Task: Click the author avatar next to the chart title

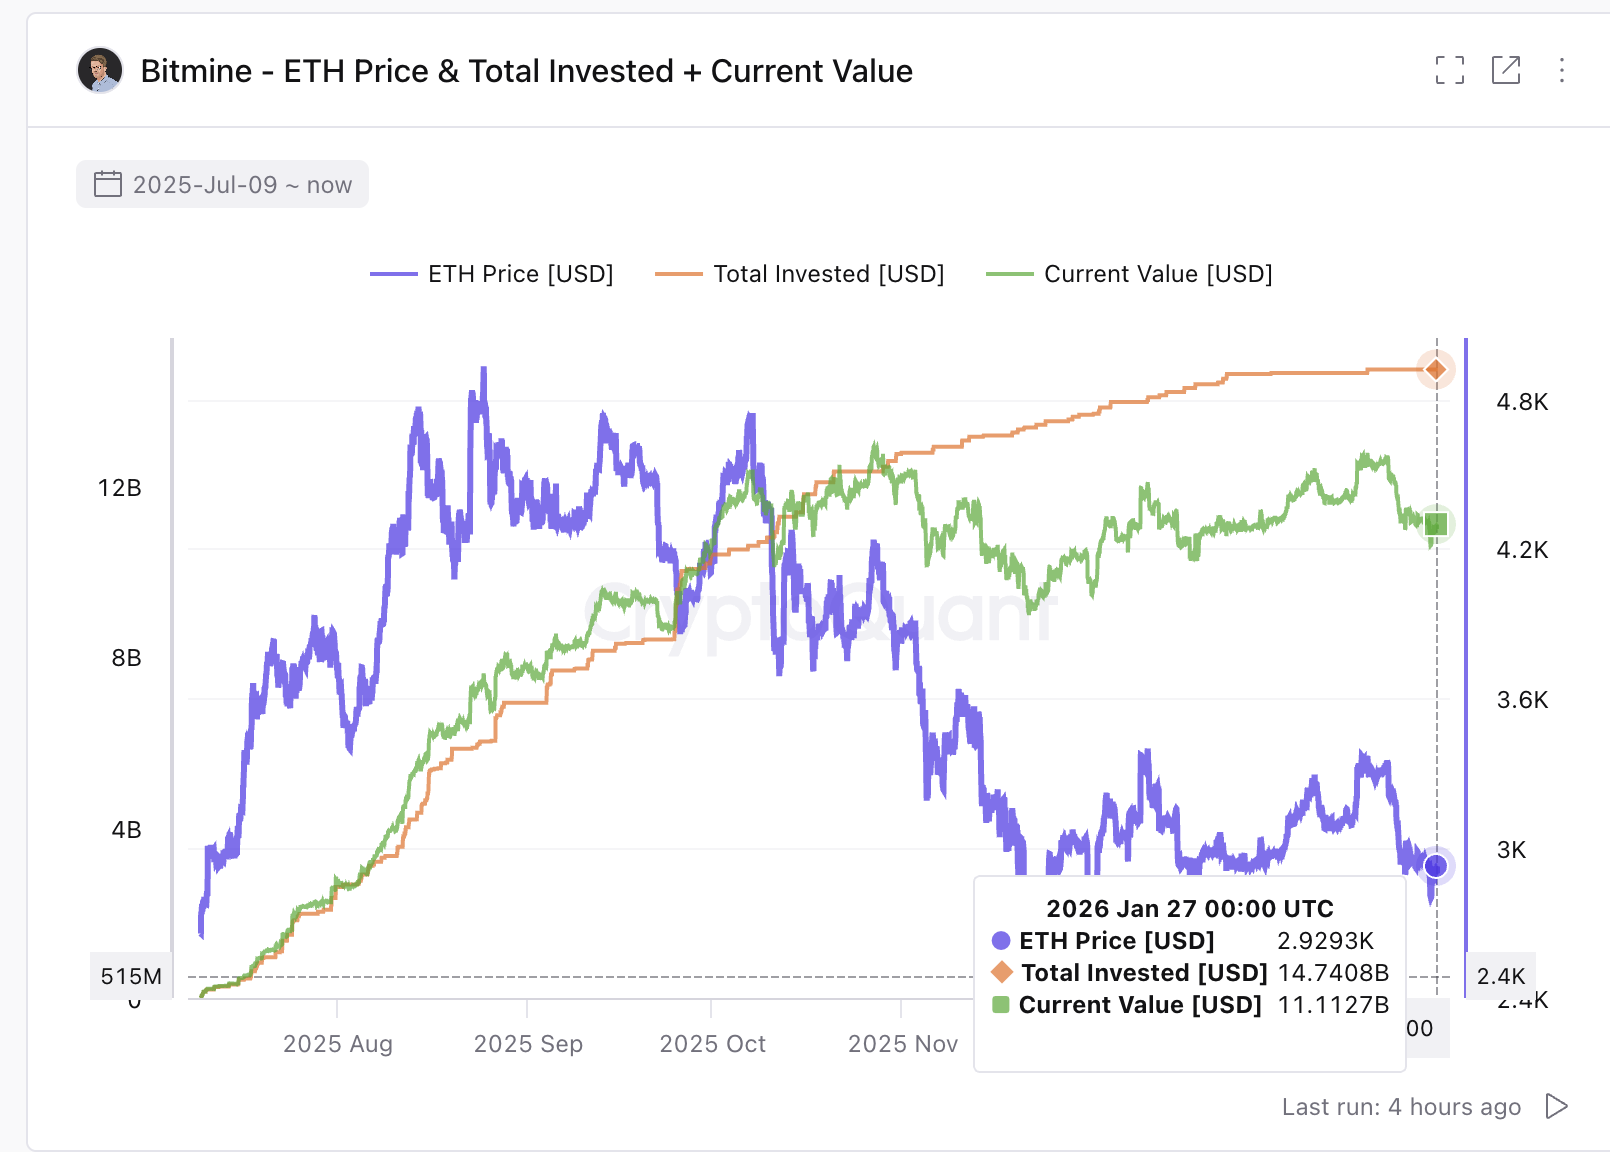Action: [x=98, y=70]
